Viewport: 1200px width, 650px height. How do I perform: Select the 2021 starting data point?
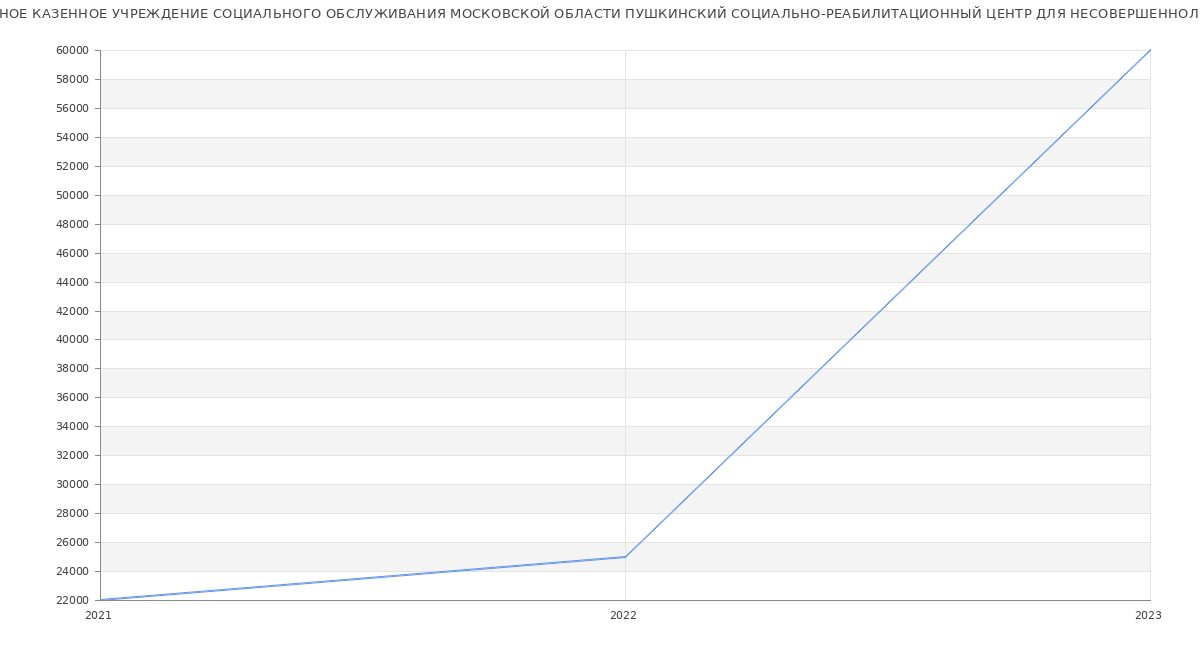pos(101,600)
